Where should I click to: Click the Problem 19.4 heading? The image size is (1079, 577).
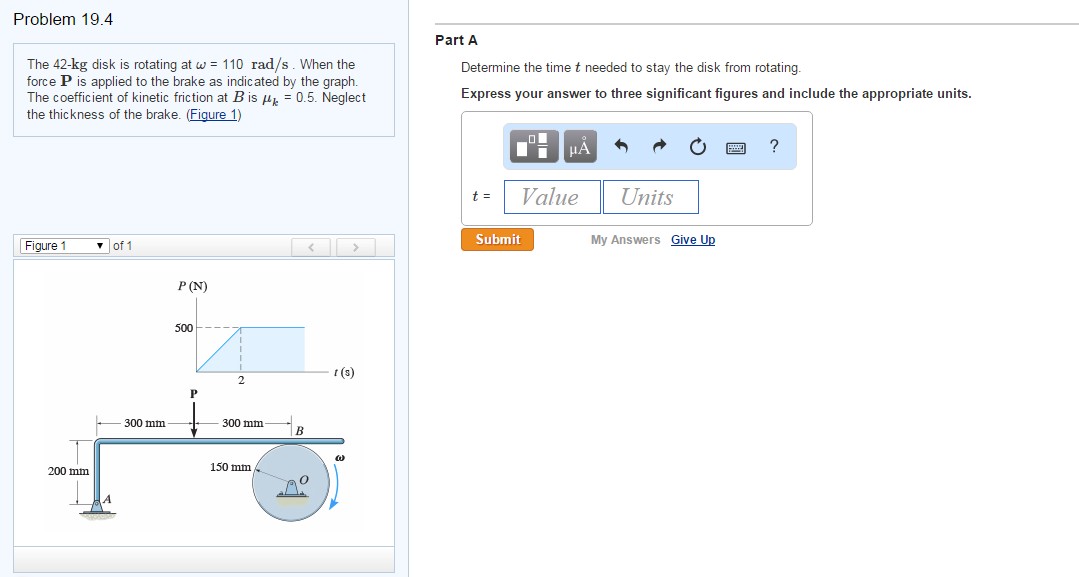[63, 19]
